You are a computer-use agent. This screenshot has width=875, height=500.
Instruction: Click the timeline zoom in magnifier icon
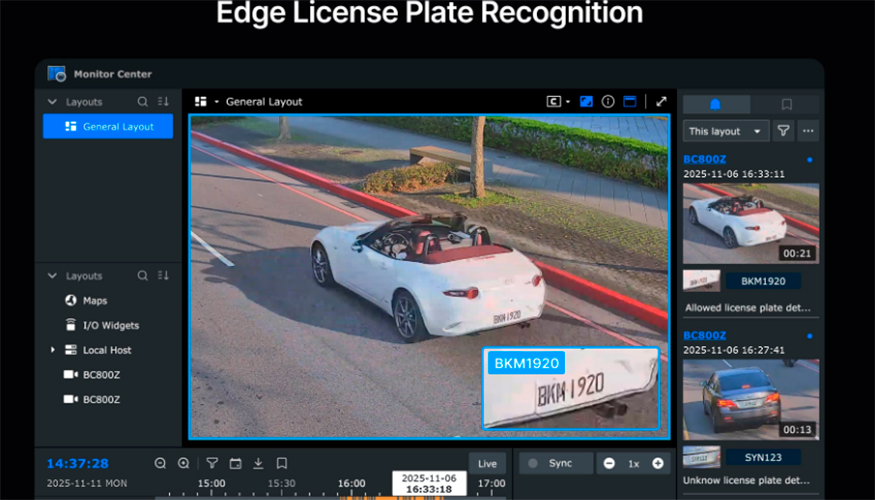tap(184, 463)
